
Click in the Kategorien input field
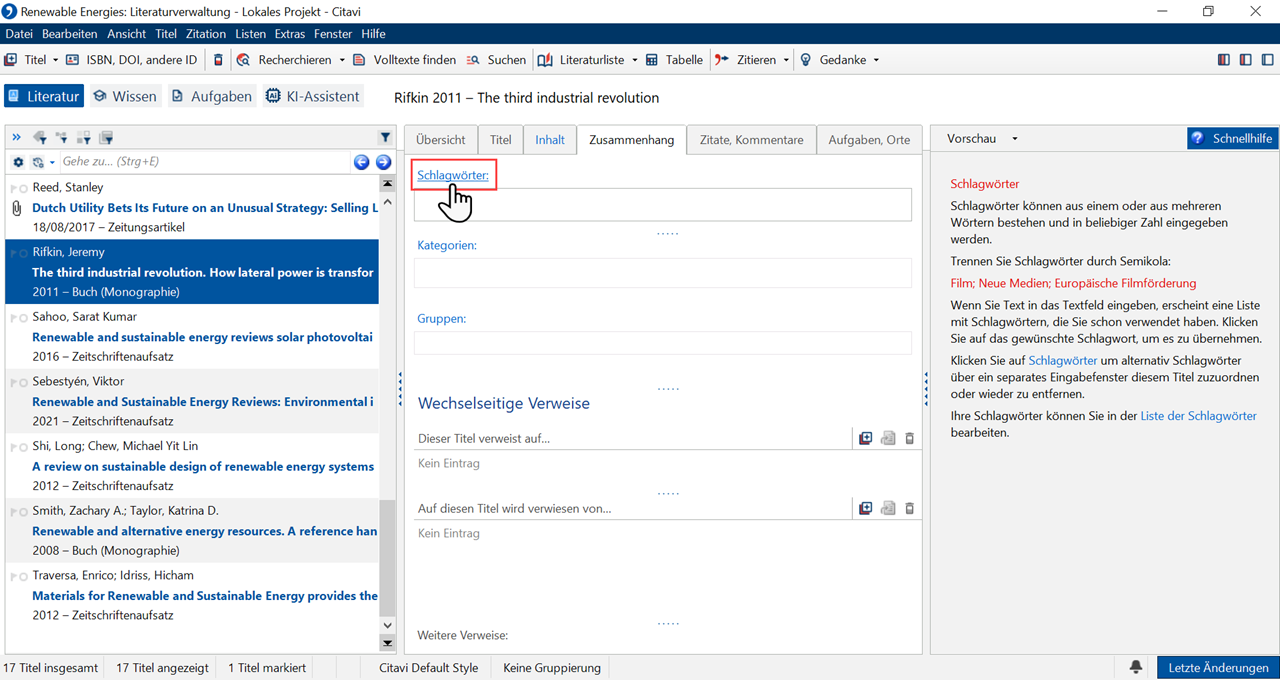point(662,273)
